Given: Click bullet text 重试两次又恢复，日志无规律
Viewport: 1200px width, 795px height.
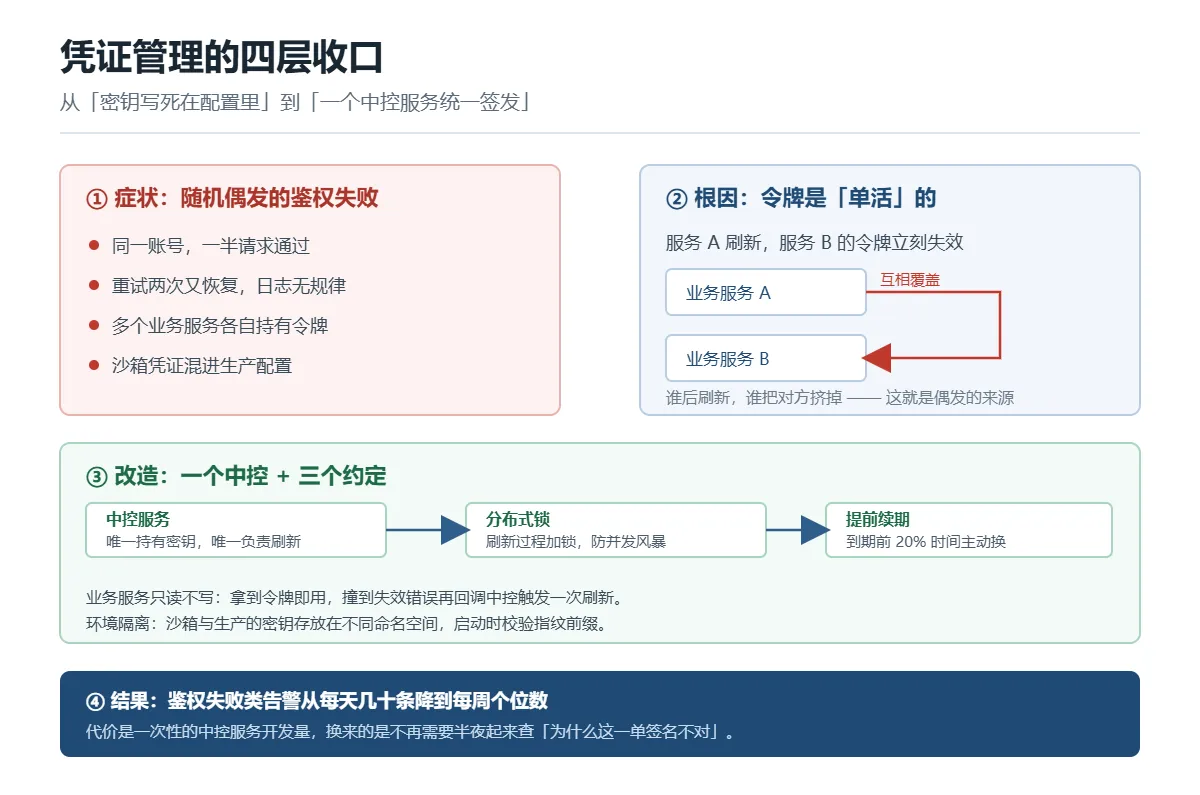Looking at the screenshot, I should click(229, 286).
